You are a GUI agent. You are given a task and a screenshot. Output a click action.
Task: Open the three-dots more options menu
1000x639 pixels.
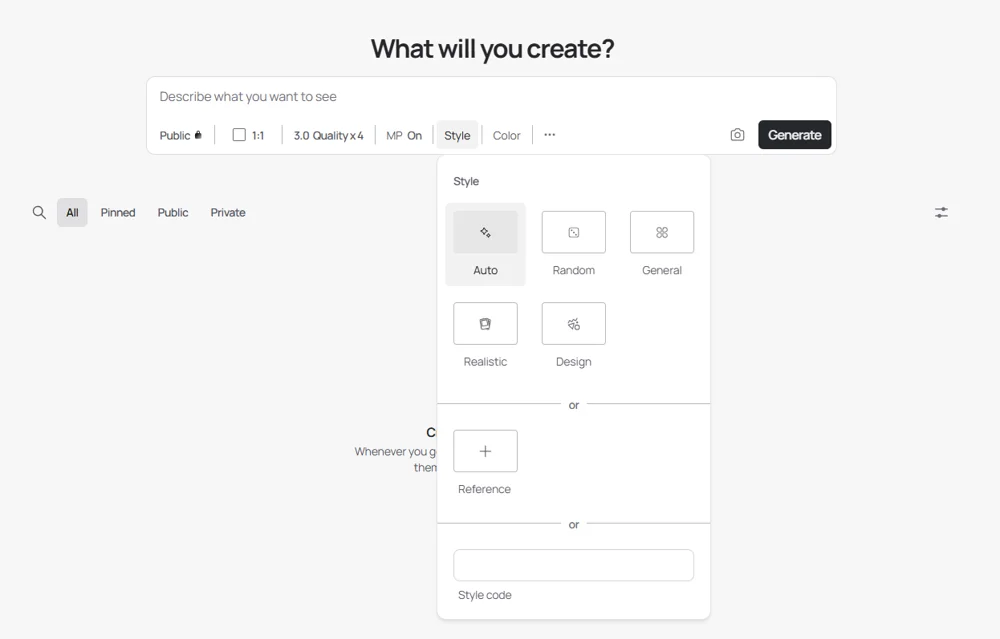point(550,135)
